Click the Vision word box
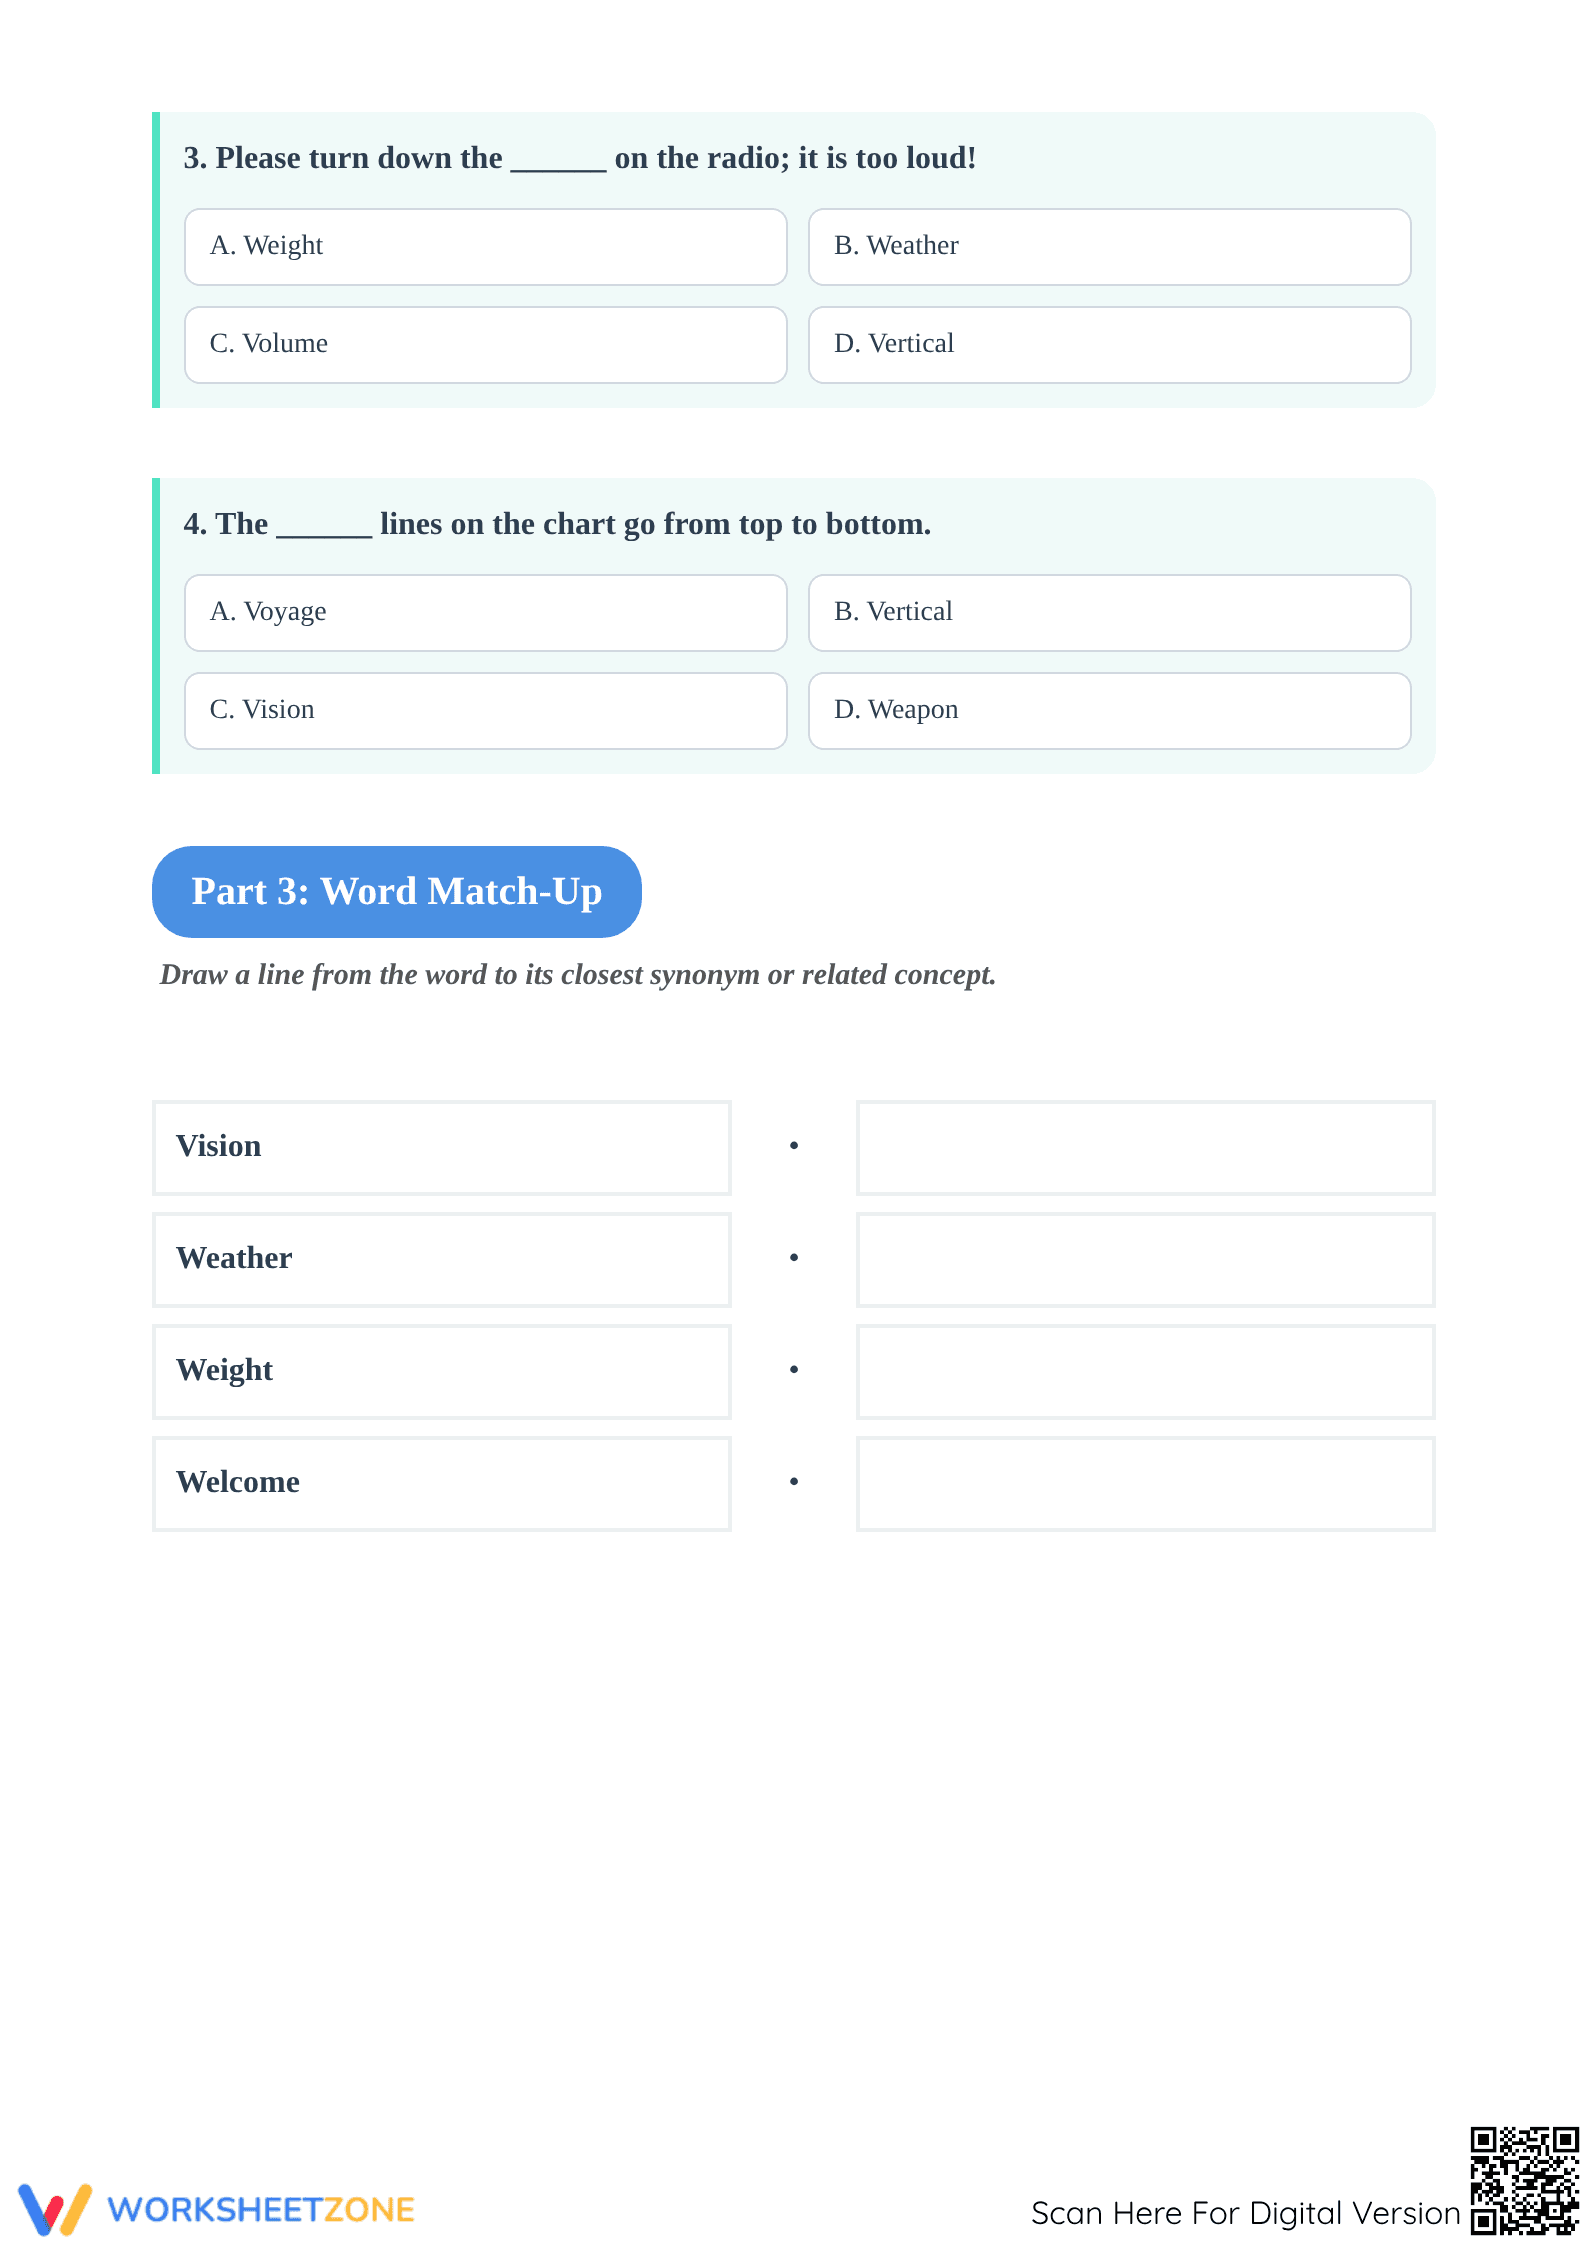1588x2244 pixels. (x=441, y=1148)
